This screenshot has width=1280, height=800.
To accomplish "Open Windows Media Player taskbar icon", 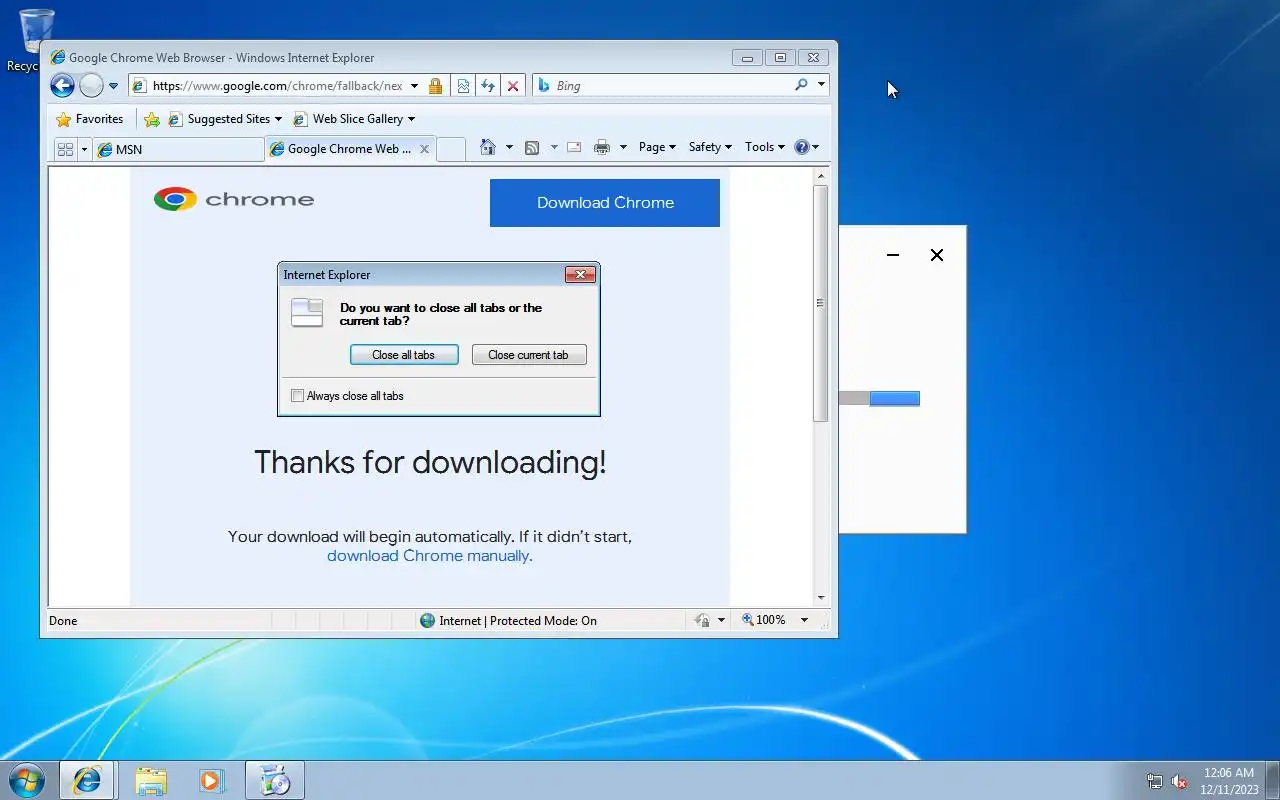I will coord(212,780).
